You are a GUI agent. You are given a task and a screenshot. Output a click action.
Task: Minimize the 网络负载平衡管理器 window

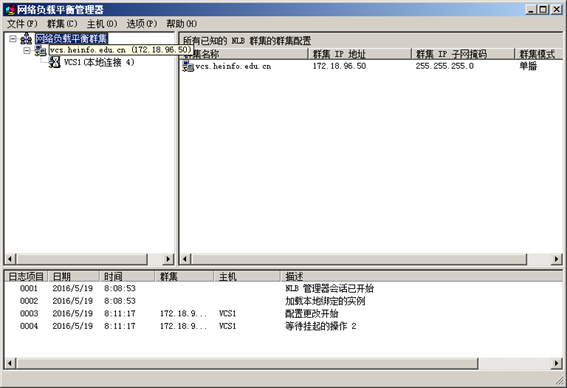pyautogui.click(x=531, y=10)
